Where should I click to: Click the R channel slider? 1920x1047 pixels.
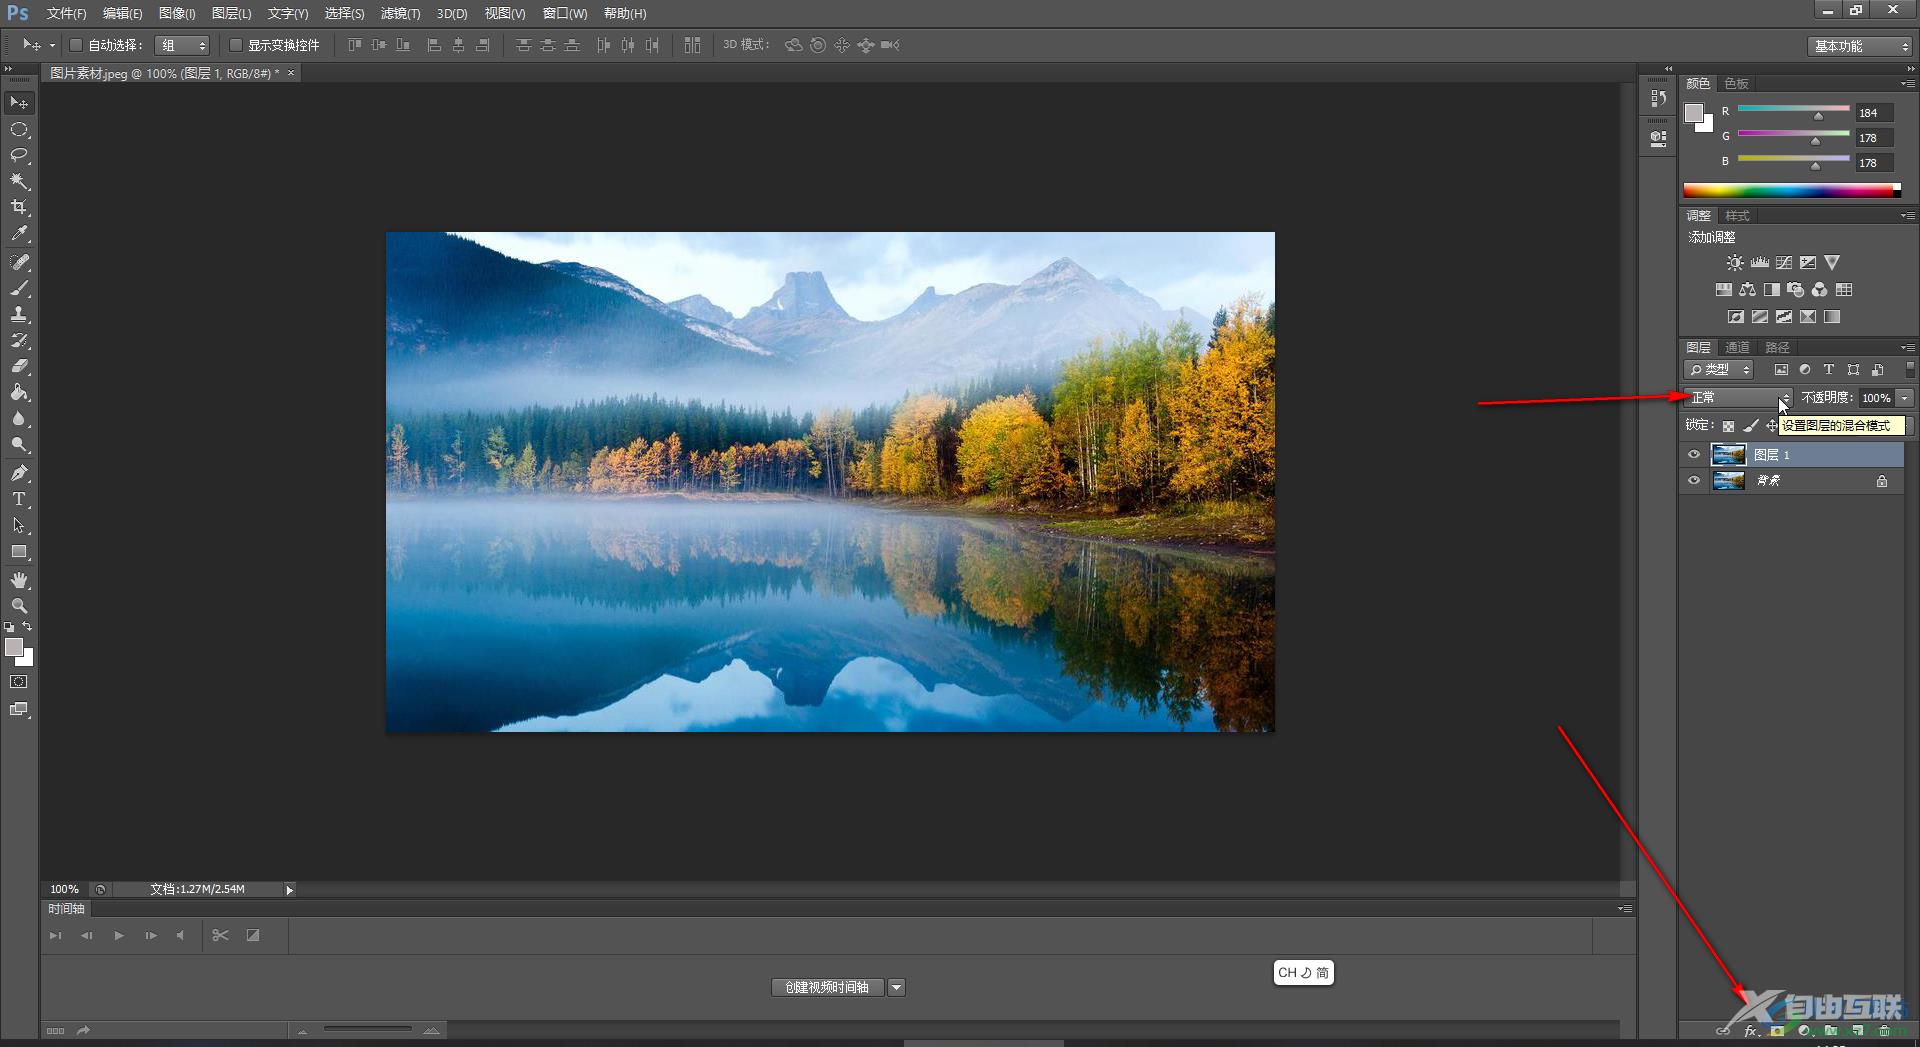(x=1793, y=109)
